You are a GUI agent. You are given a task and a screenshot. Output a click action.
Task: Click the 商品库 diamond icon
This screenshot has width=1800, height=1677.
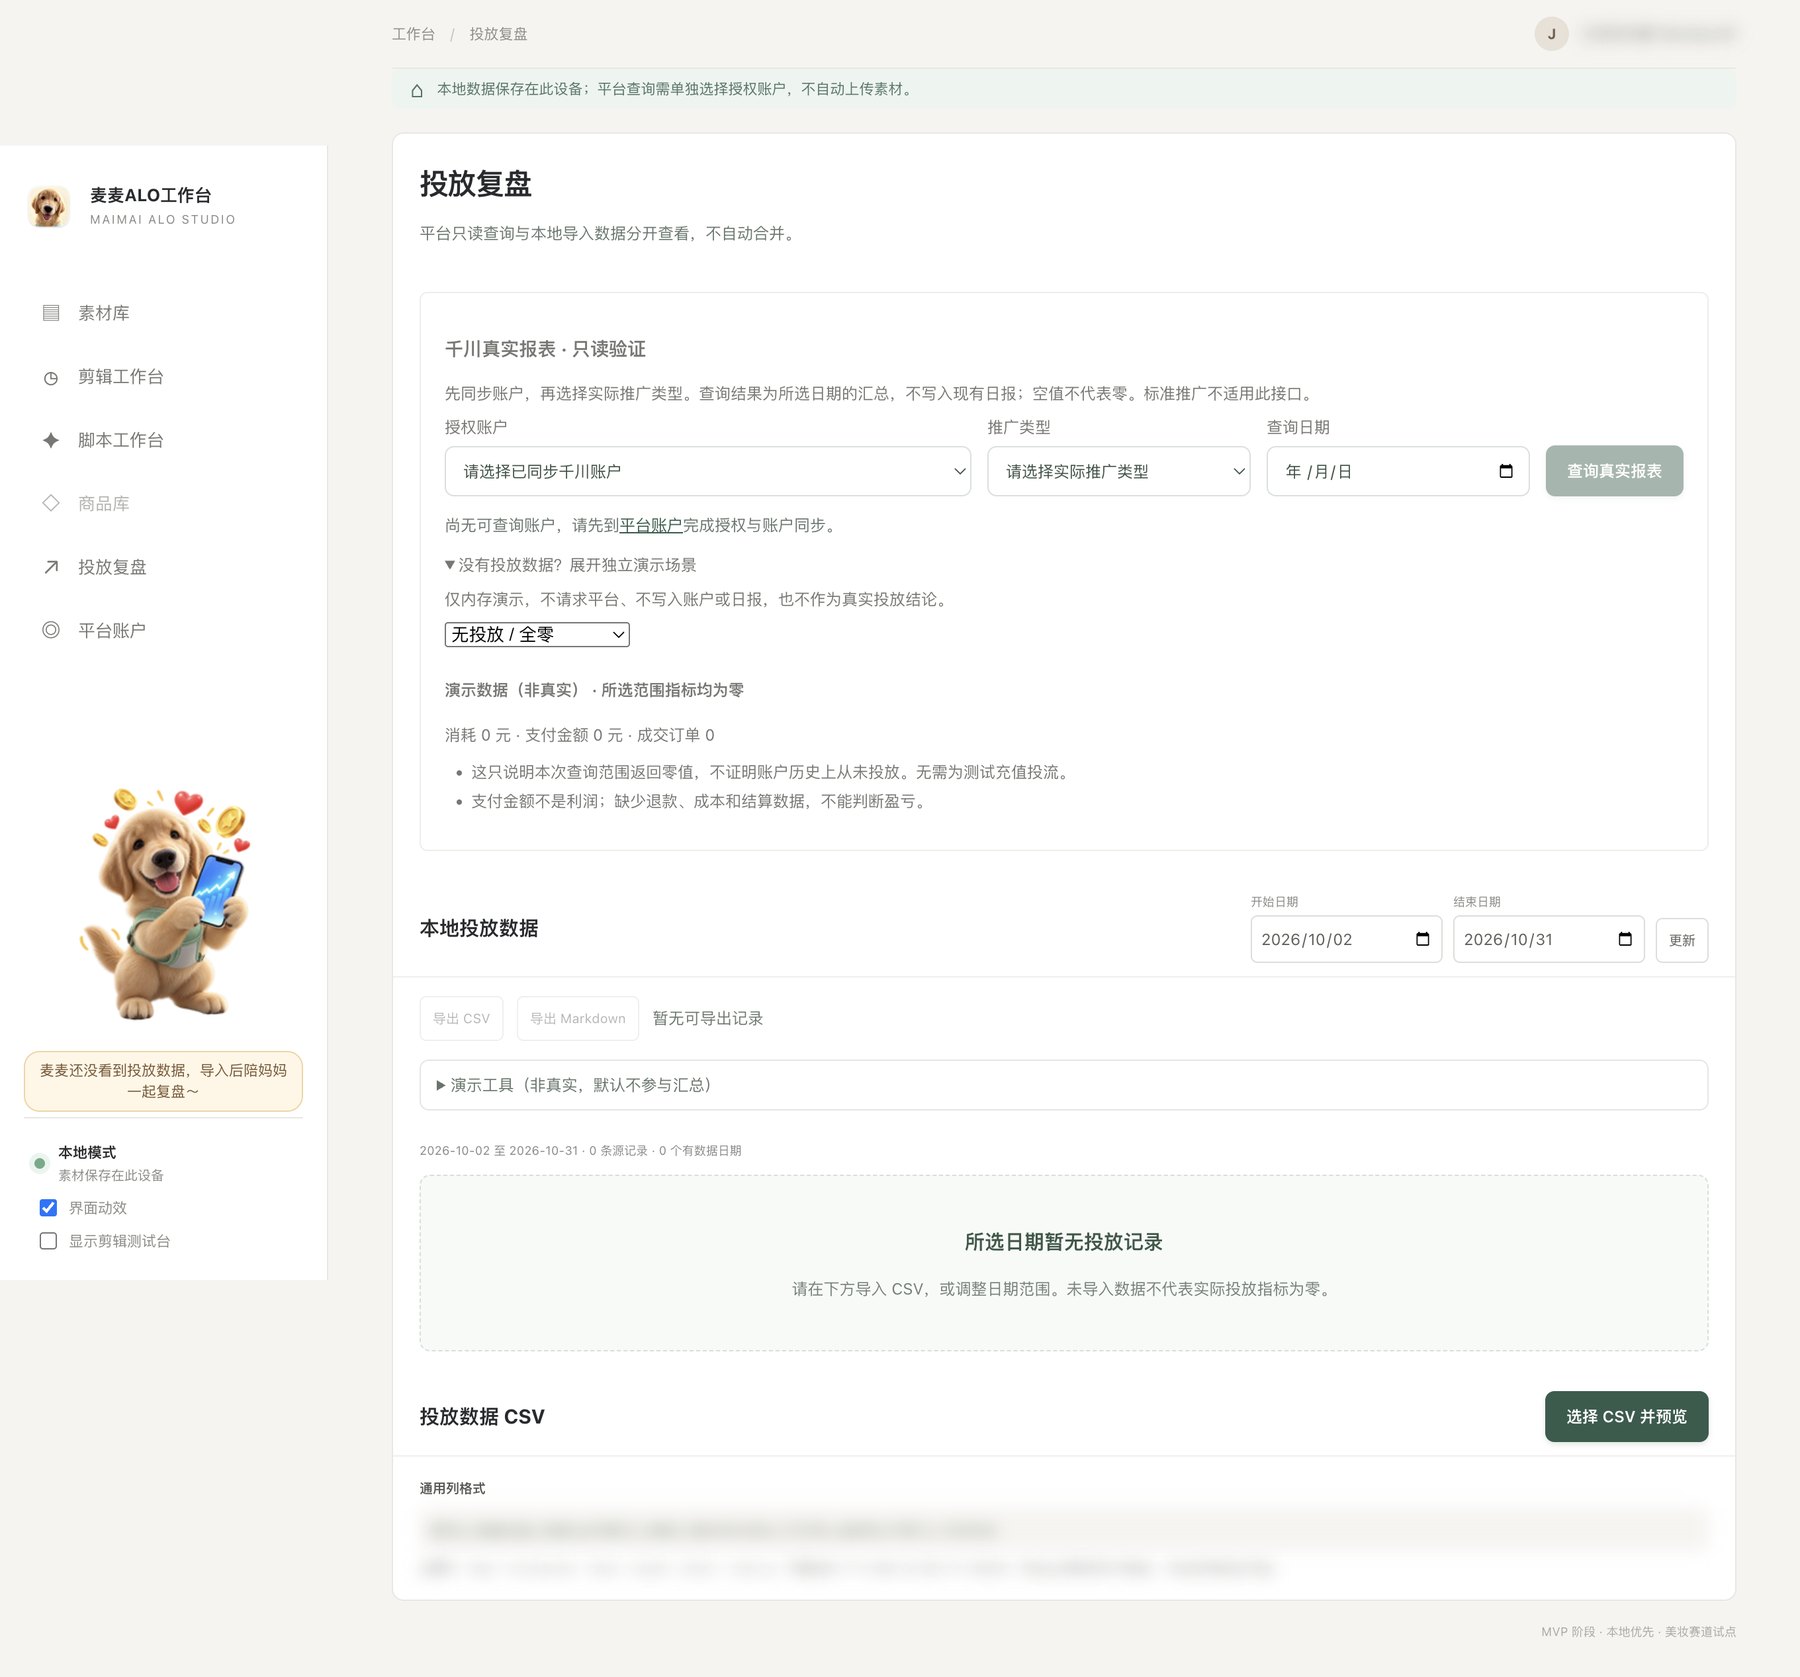pos(51,503)
